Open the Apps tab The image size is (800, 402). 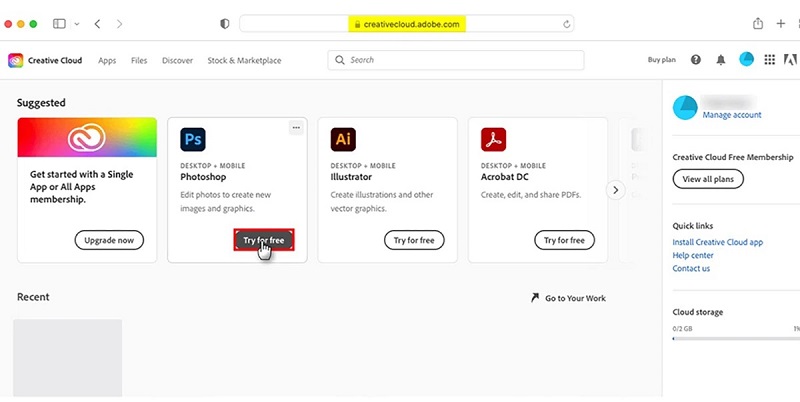107,60
